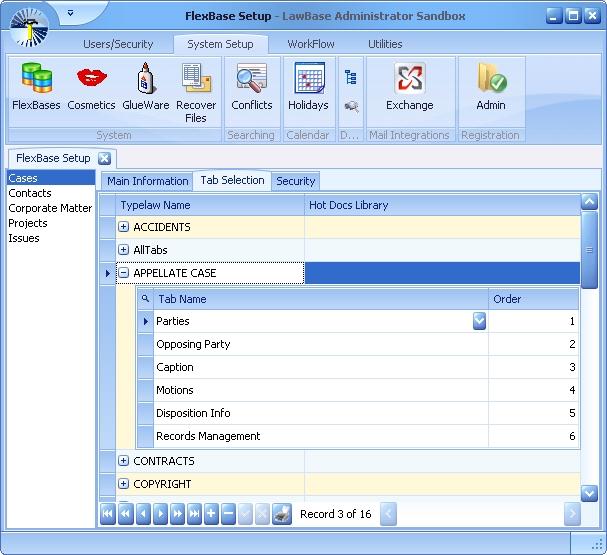
Task: Open the Main Information tab
Action: [147, 181]
